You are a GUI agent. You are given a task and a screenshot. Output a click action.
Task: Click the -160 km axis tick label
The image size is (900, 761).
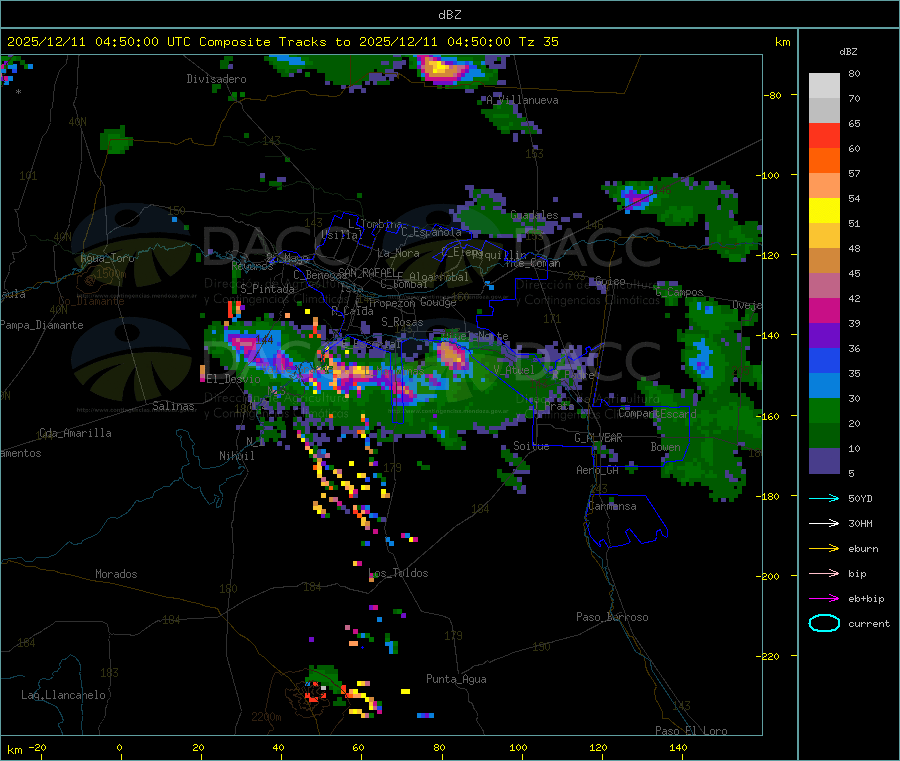tap(768, 416)
